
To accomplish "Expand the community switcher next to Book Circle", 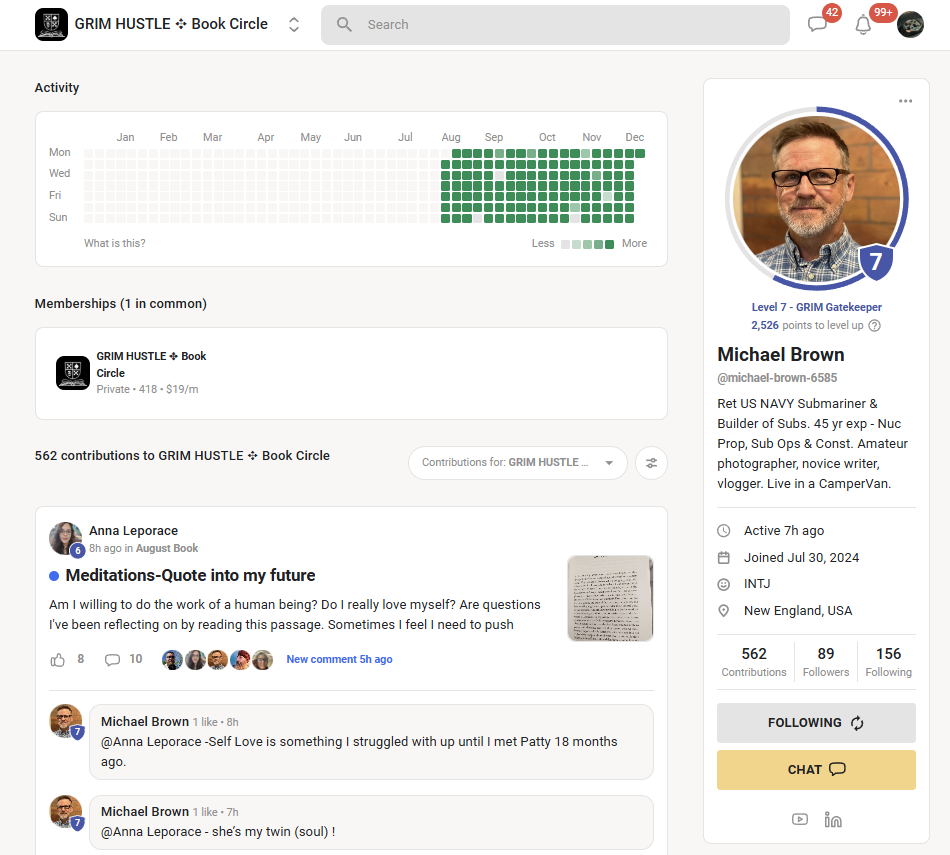I will 294,24.
